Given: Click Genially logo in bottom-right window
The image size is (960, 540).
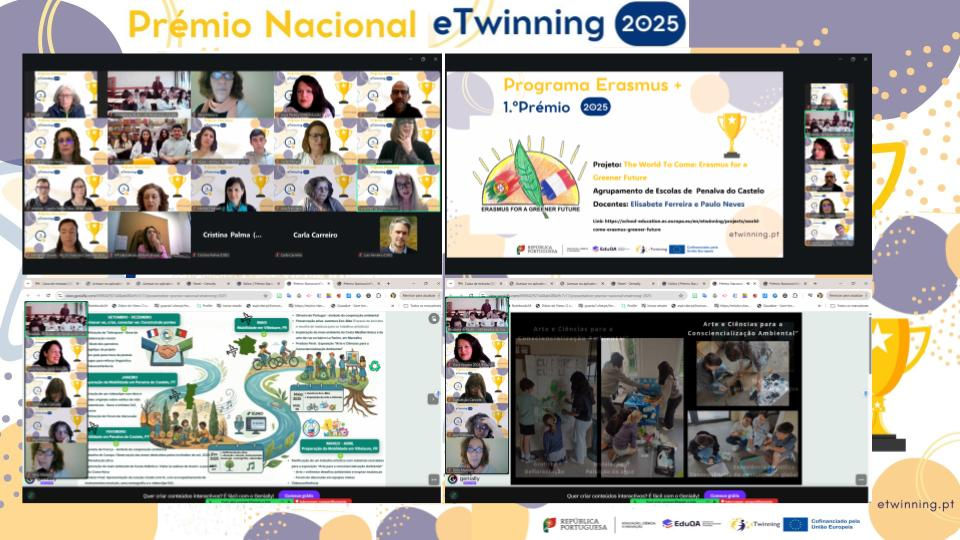Looking at the screenshot, I should pyautogui.click(x=464, y=479).
